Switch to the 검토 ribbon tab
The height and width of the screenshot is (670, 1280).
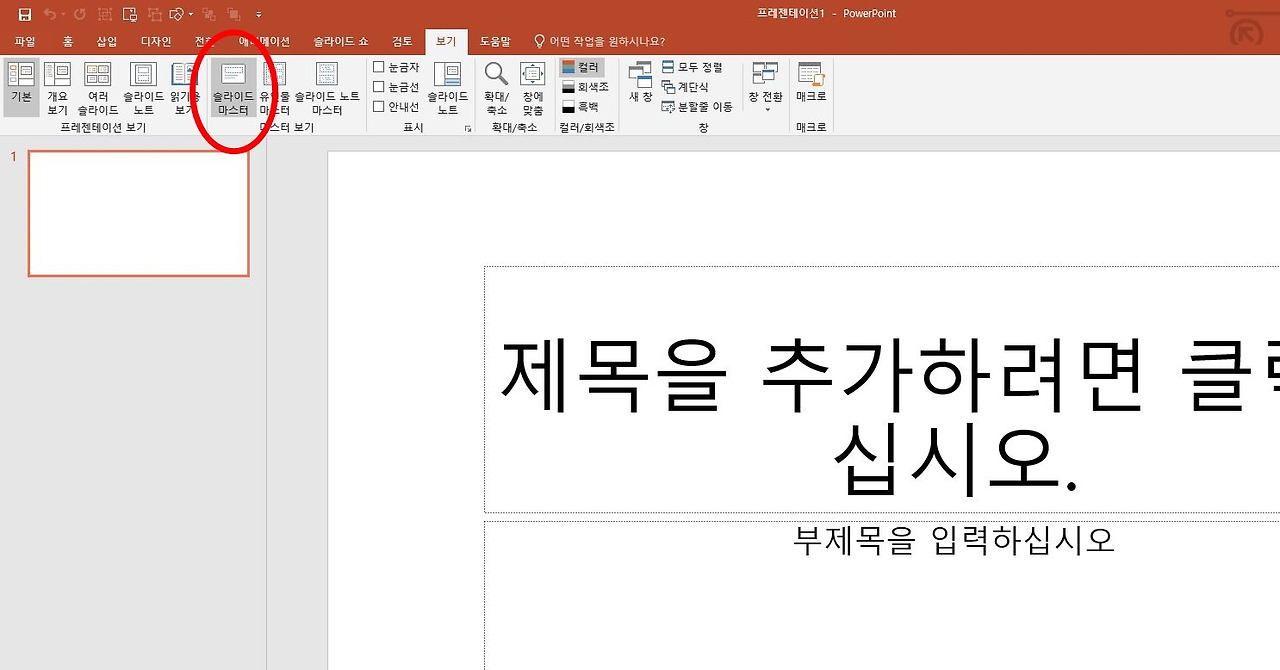click(402, 42)
